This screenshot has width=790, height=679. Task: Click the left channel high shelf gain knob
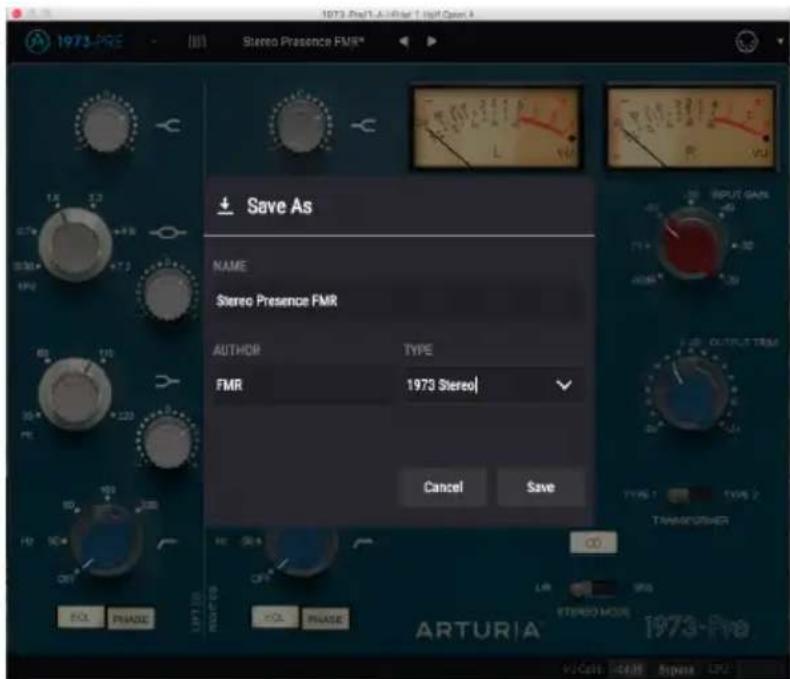coord(106,123)
